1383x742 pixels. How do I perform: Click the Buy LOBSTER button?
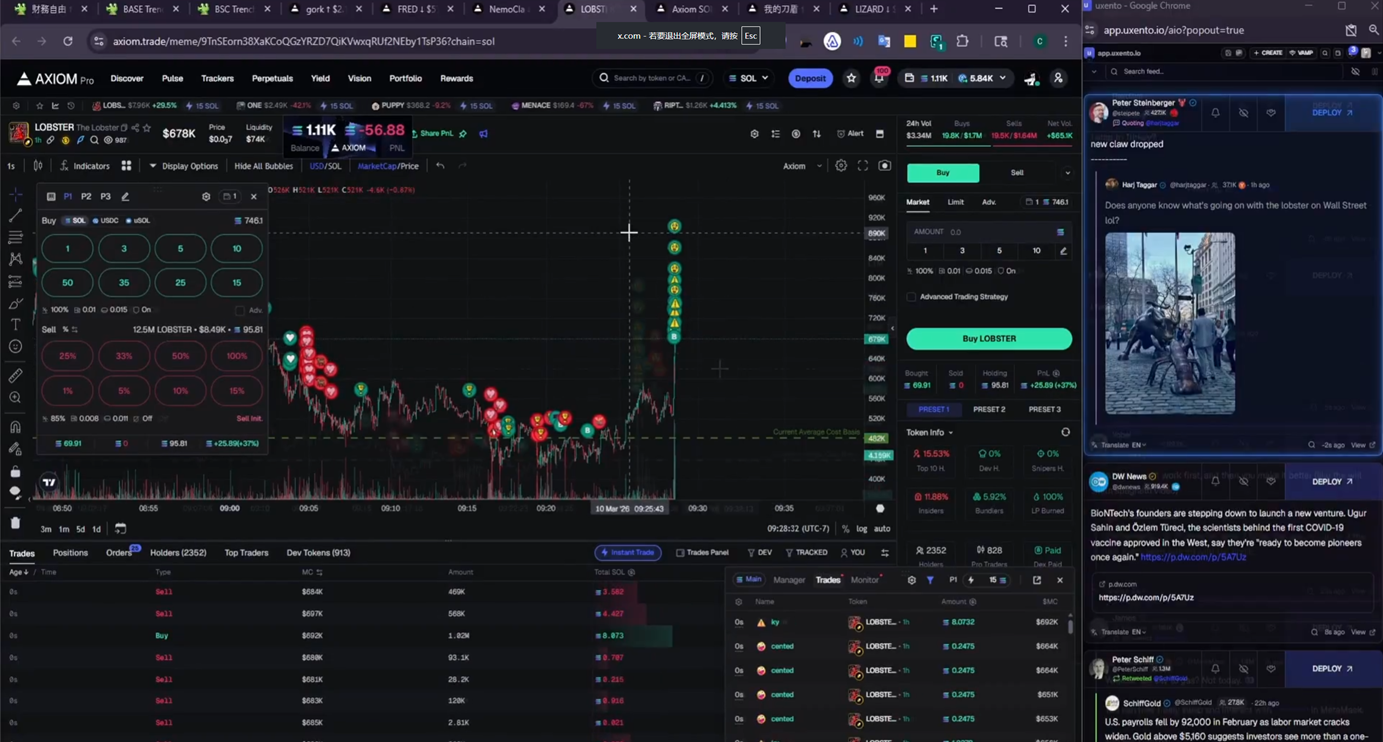(x=988, y=339)
